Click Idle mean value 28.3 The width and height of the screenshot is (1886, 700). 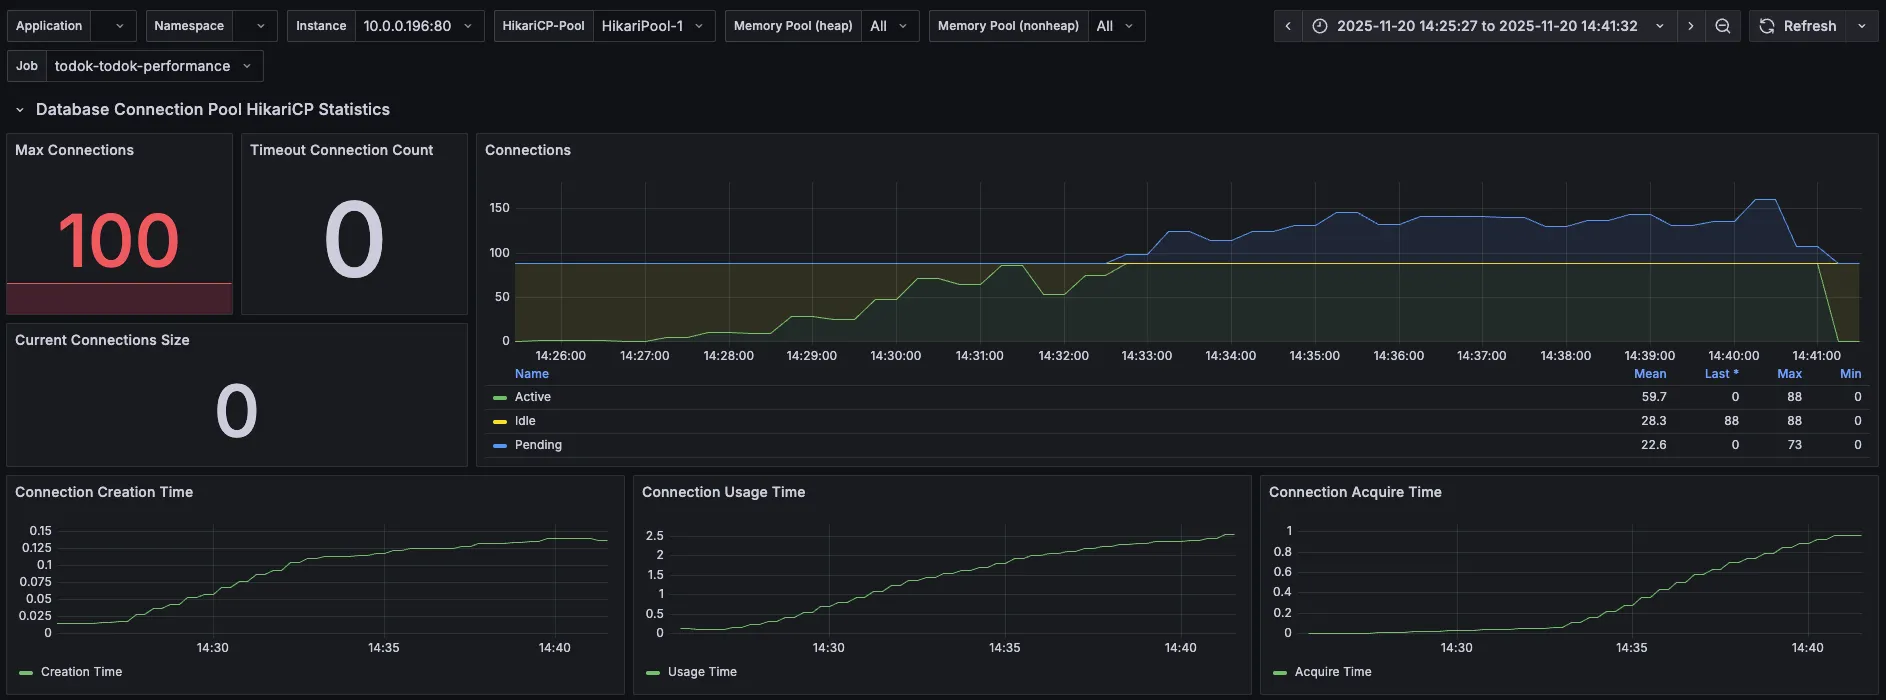[1654, 421]
